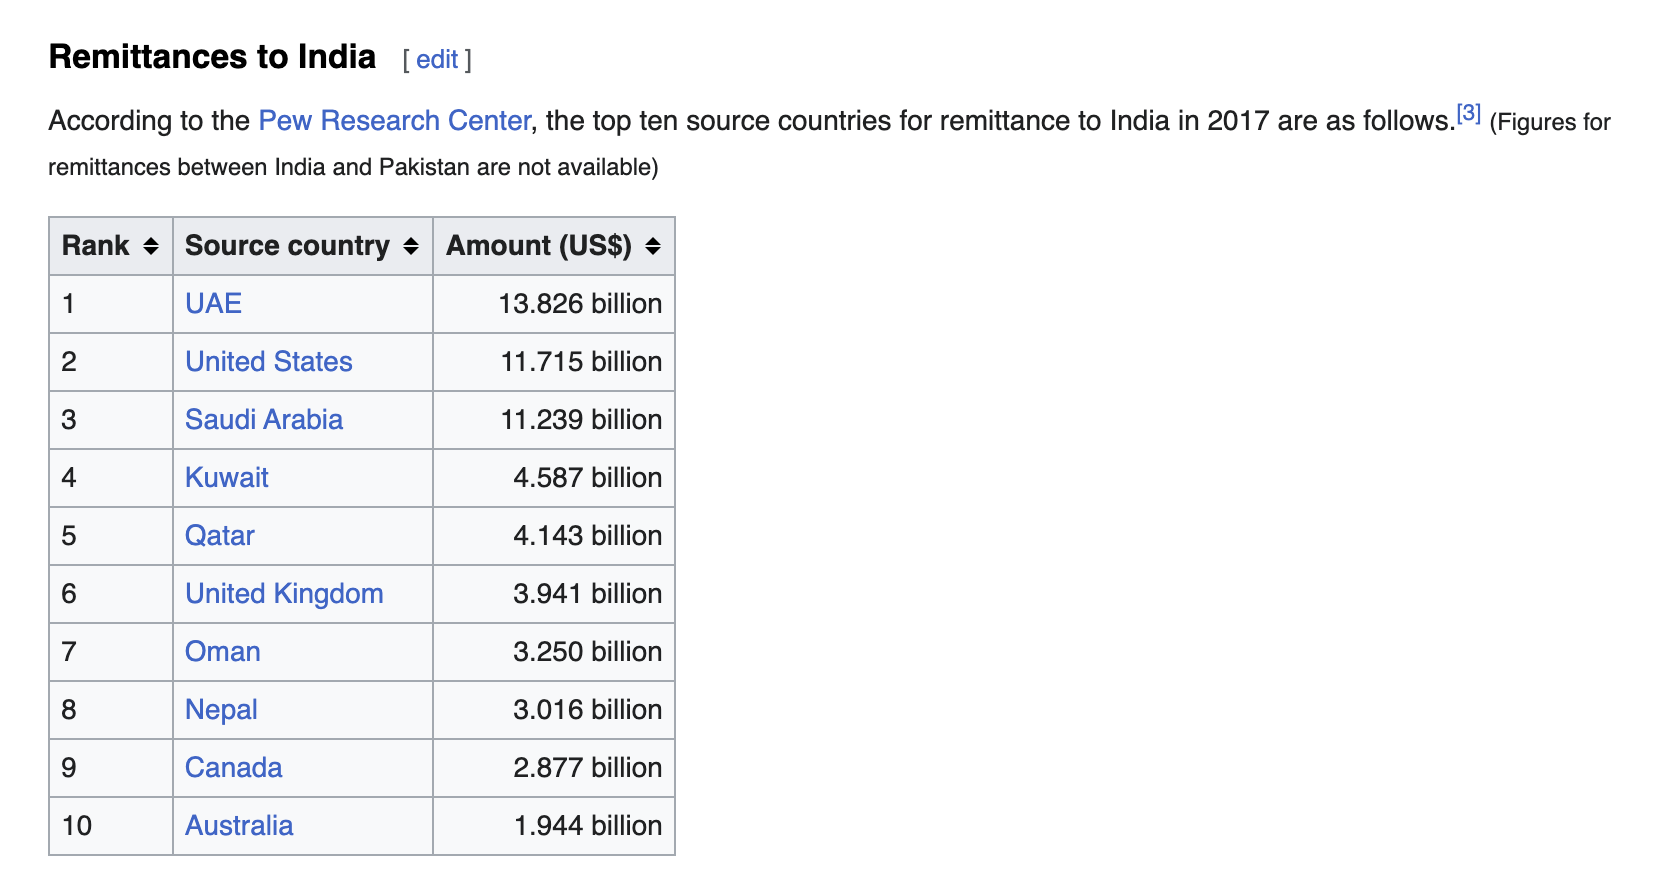Image resolution: width=1666 pixels, height=885 pixels.
Task: Go to the Oman link
Action: (223, 652)
